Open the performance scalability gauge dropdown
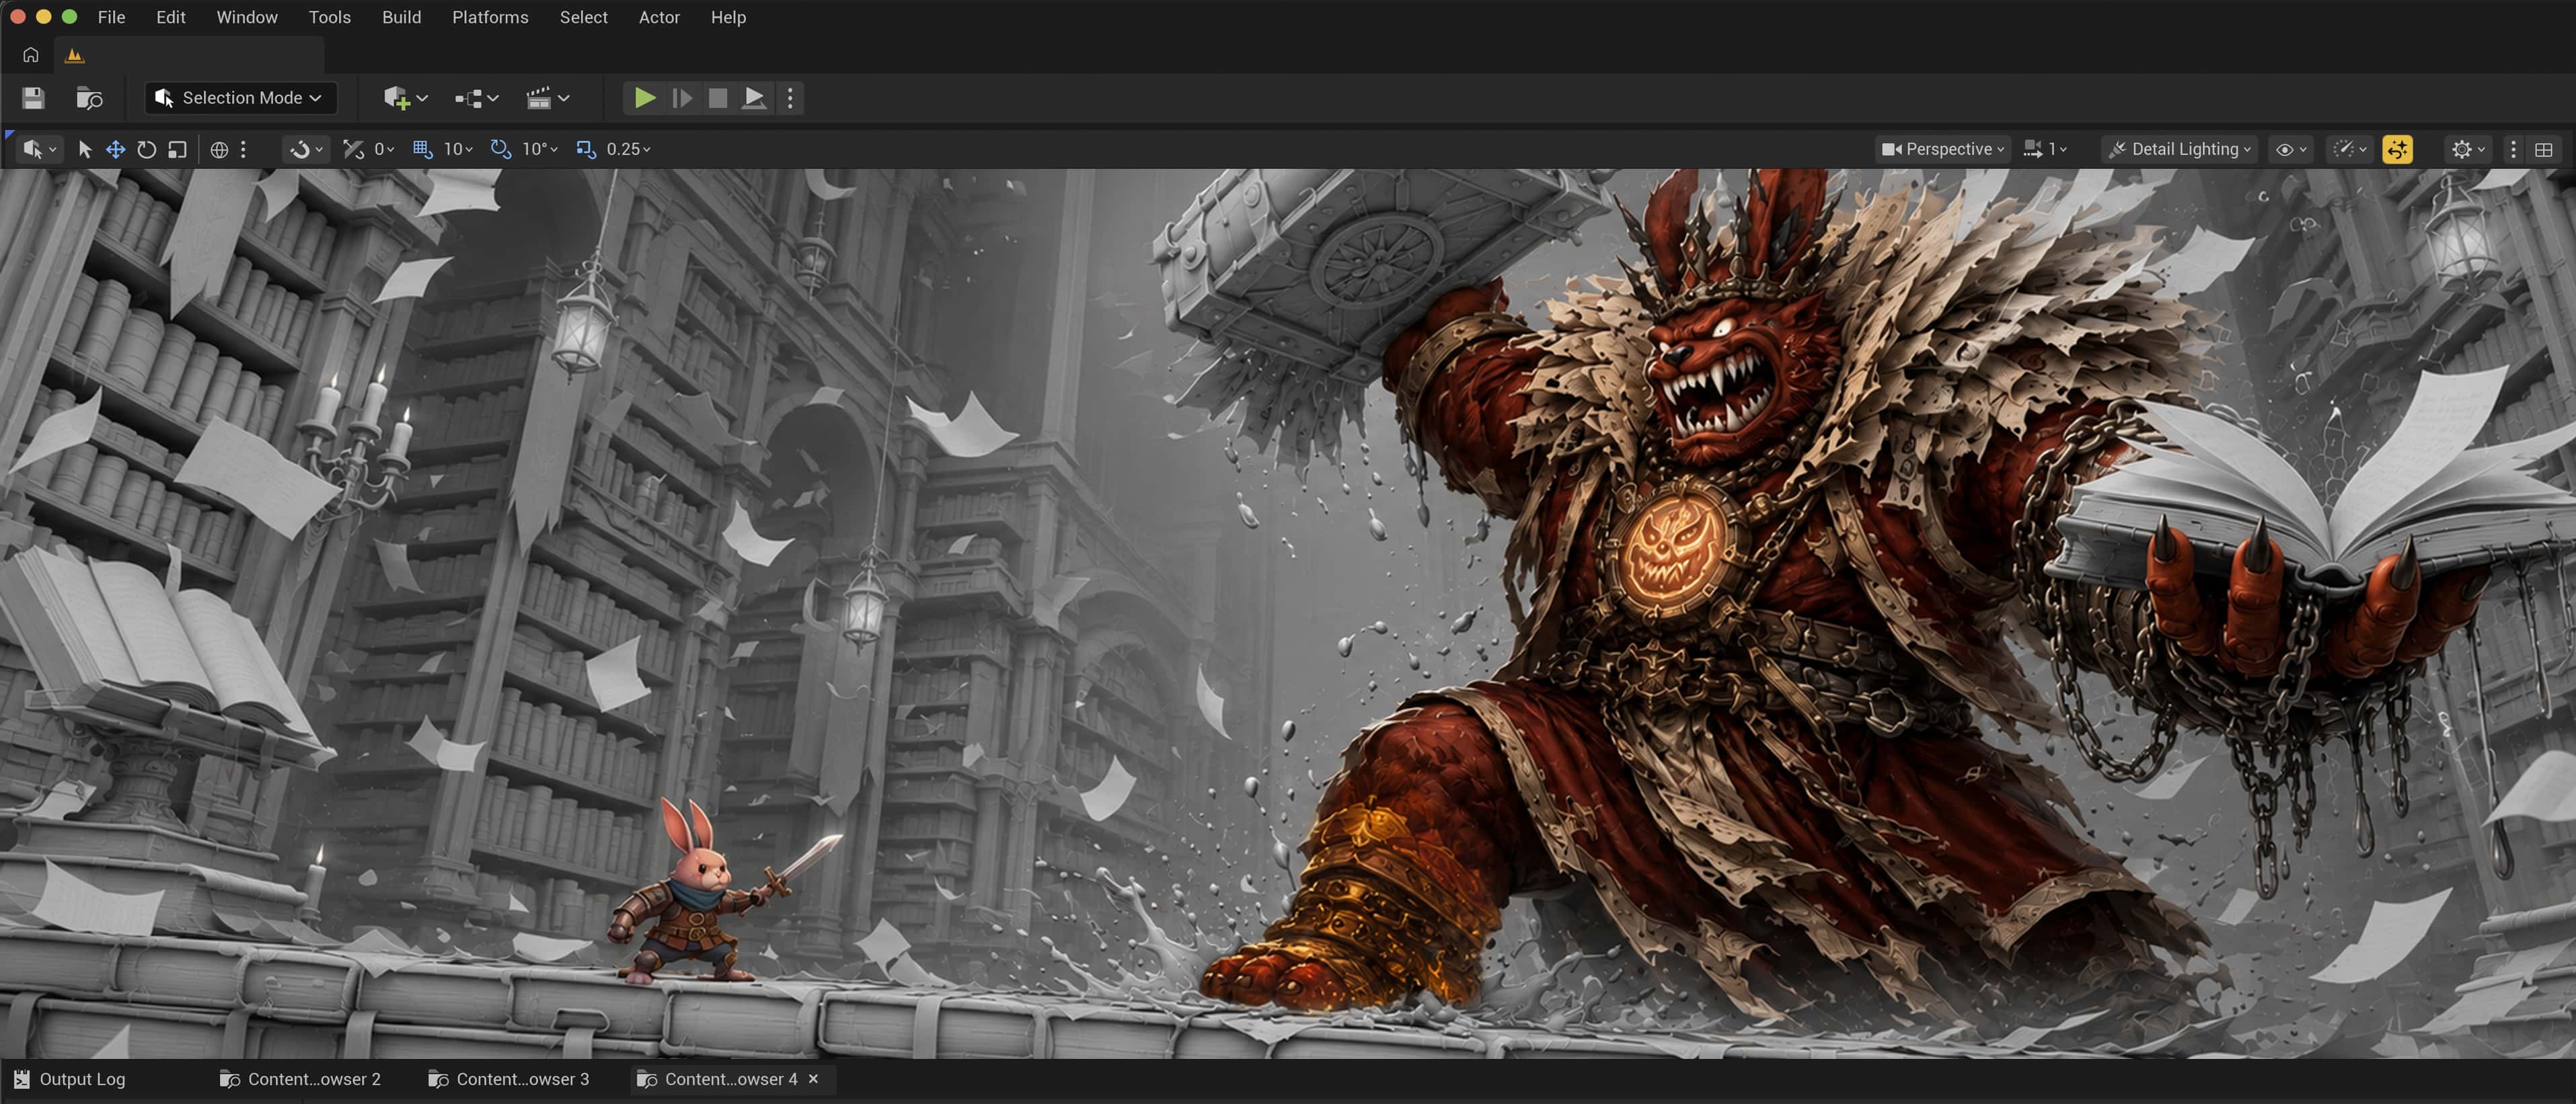2576x1104 pixels. pos(2349,149)
